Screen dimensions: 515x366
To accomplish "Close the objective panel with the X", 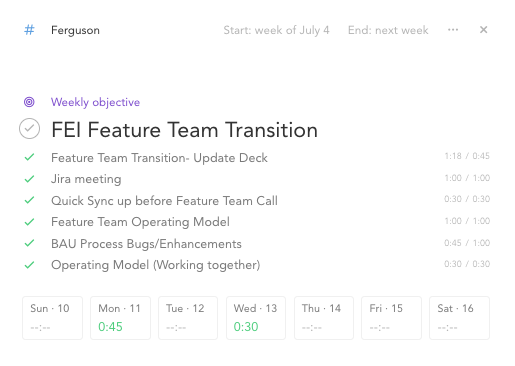I will pos(483,30).
